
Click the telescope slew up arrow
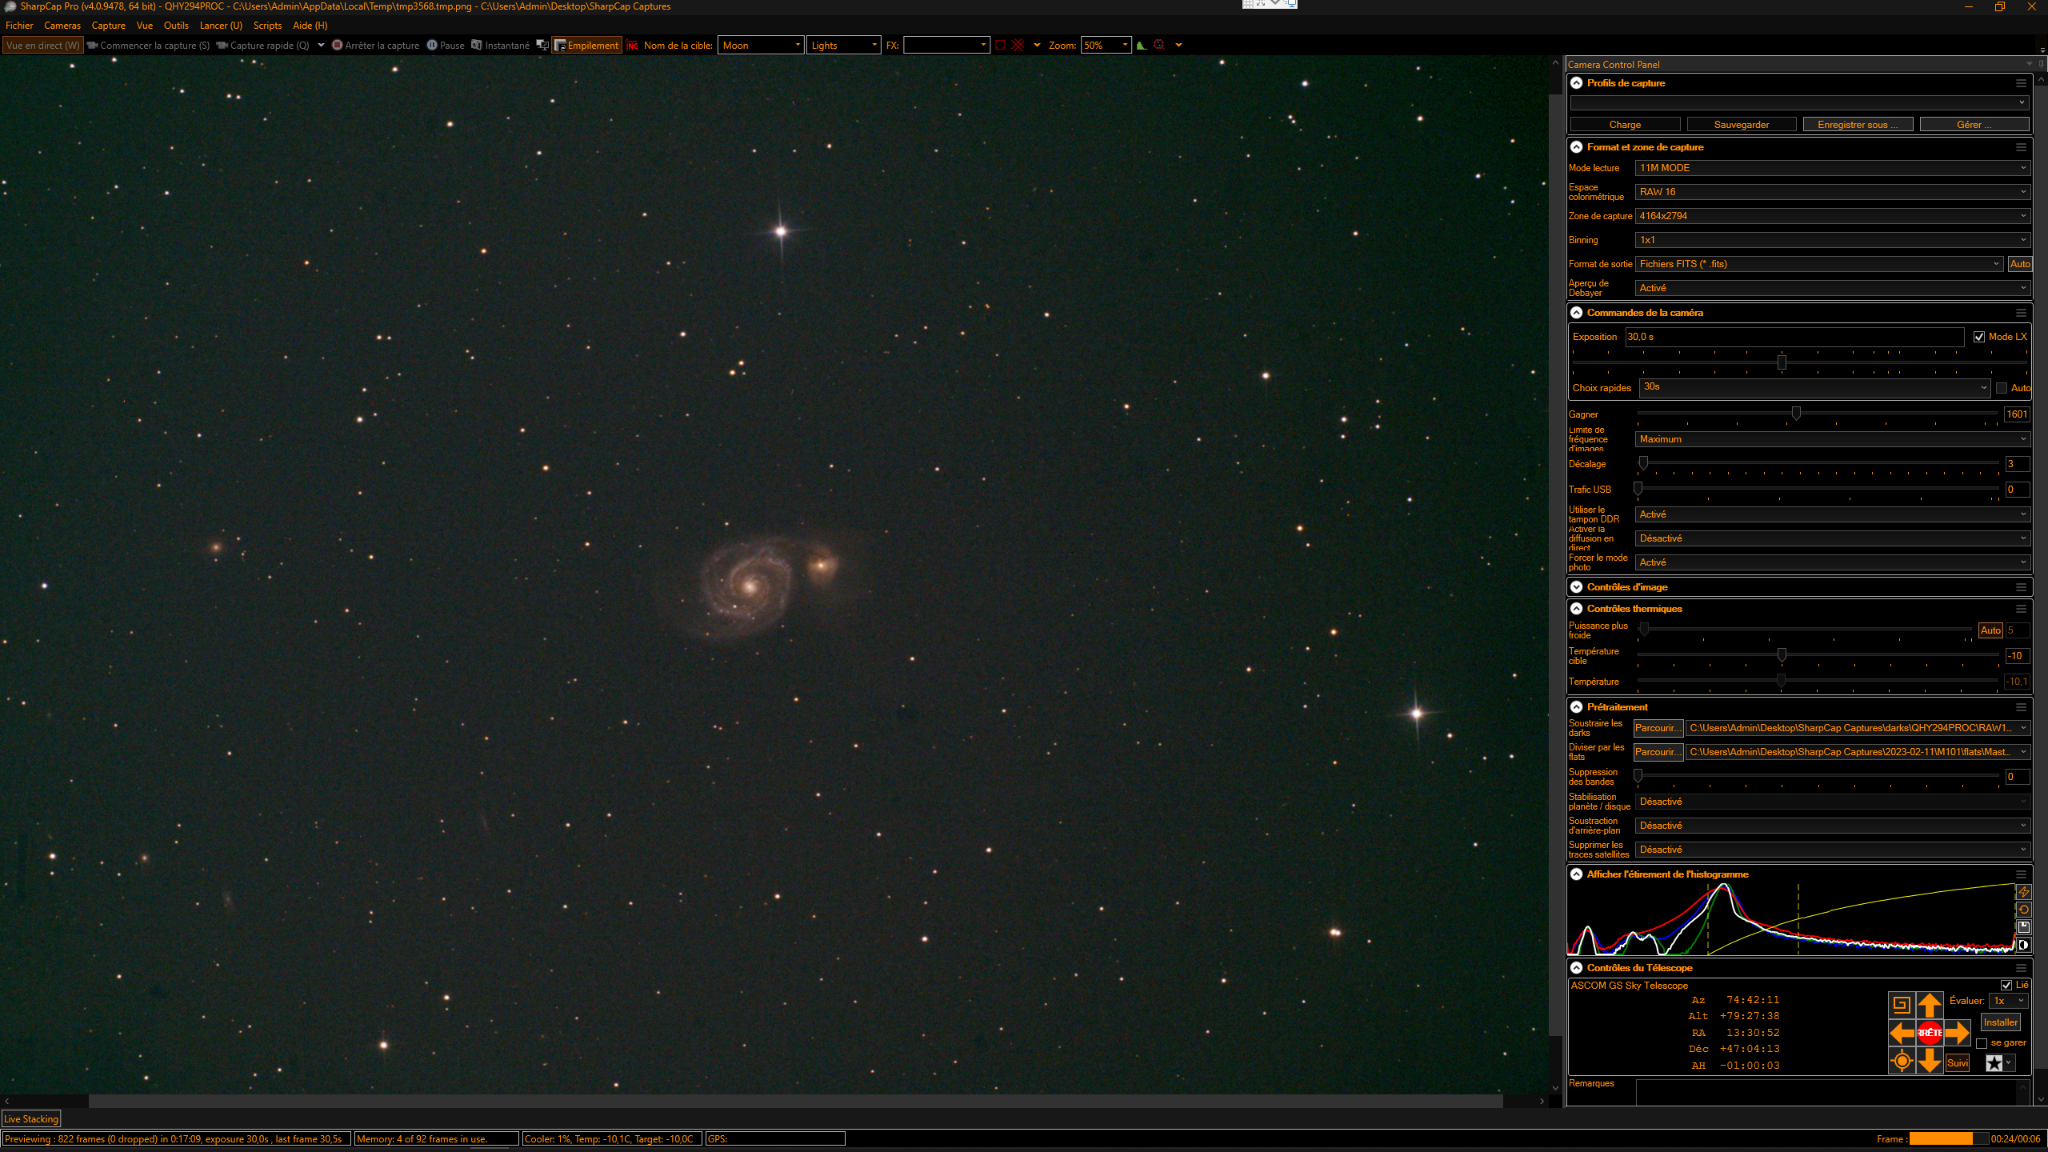point(1929,1004)
